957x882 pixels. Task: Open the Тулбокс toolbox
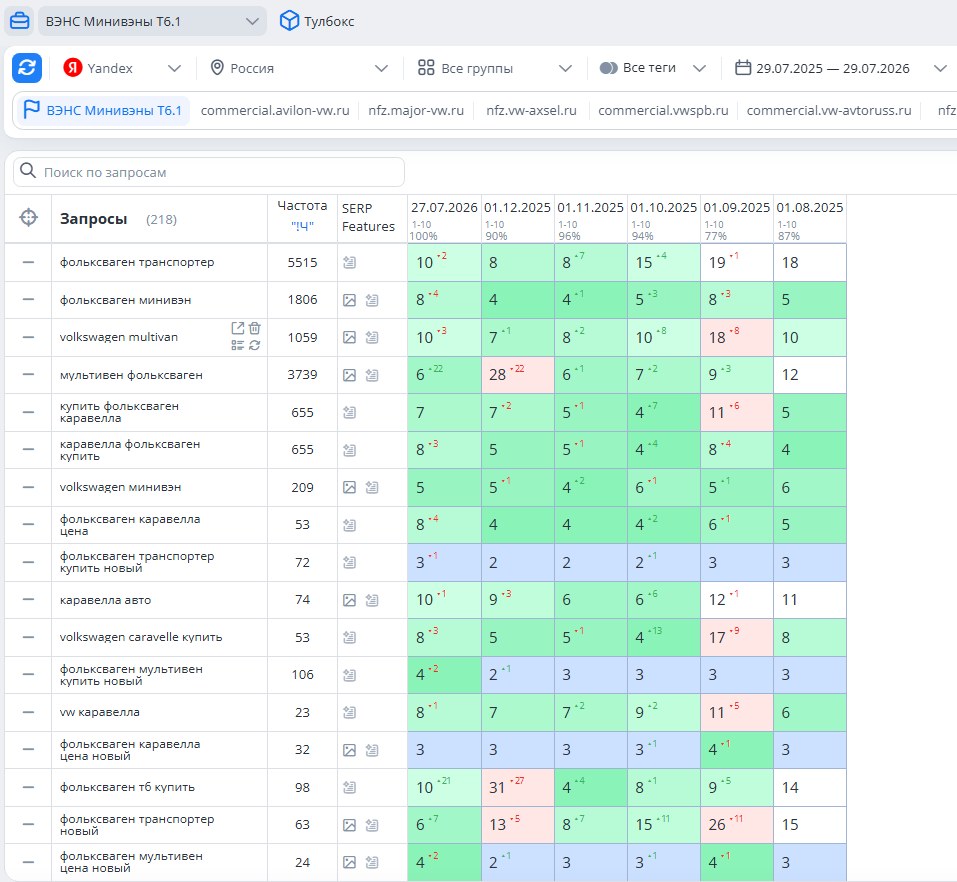click(317, 21)
